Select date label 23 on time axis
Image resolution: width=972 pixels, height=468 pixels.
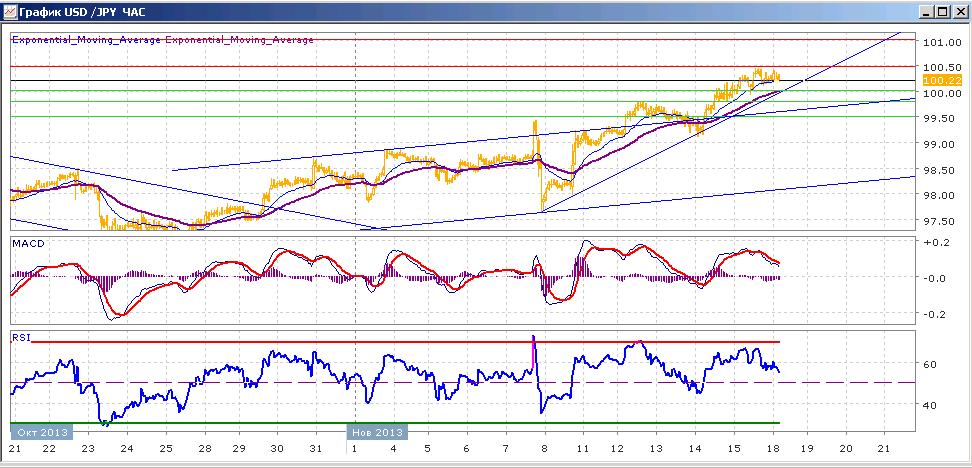pyautogui.click(x=87, y=448)
